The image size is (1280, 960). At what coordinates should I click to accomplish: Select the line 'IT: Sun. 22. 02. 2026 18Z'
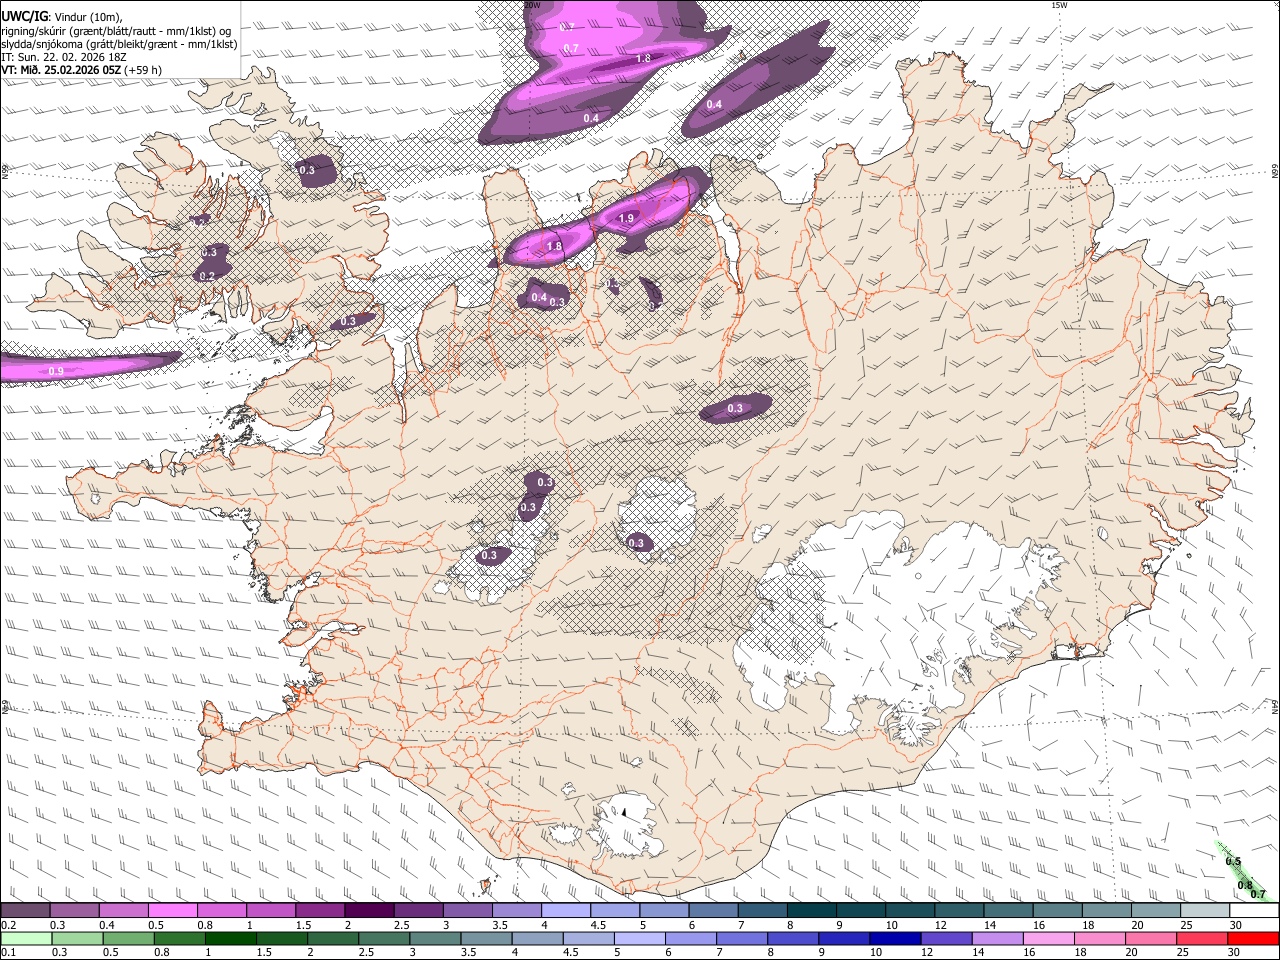coord(64,57)
